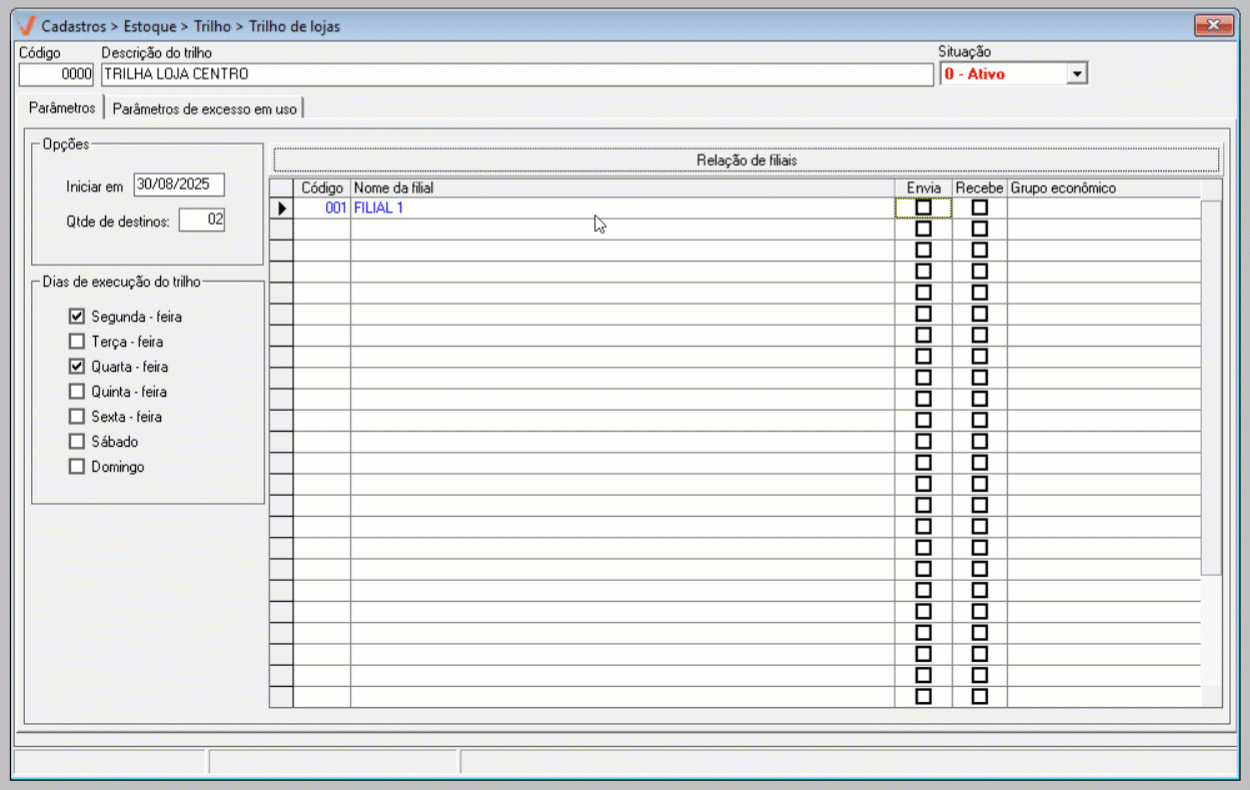Click the Código column header
The height and width of the screenshot is (790, 1250).
click(x=321, y=188)
